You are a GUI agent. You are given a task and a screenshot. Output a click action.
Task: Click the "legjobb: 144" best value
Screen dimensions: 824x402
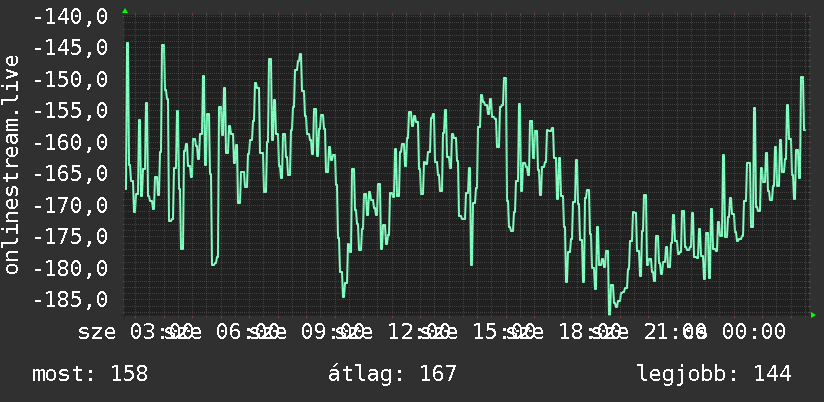click(x=714, y=374)
